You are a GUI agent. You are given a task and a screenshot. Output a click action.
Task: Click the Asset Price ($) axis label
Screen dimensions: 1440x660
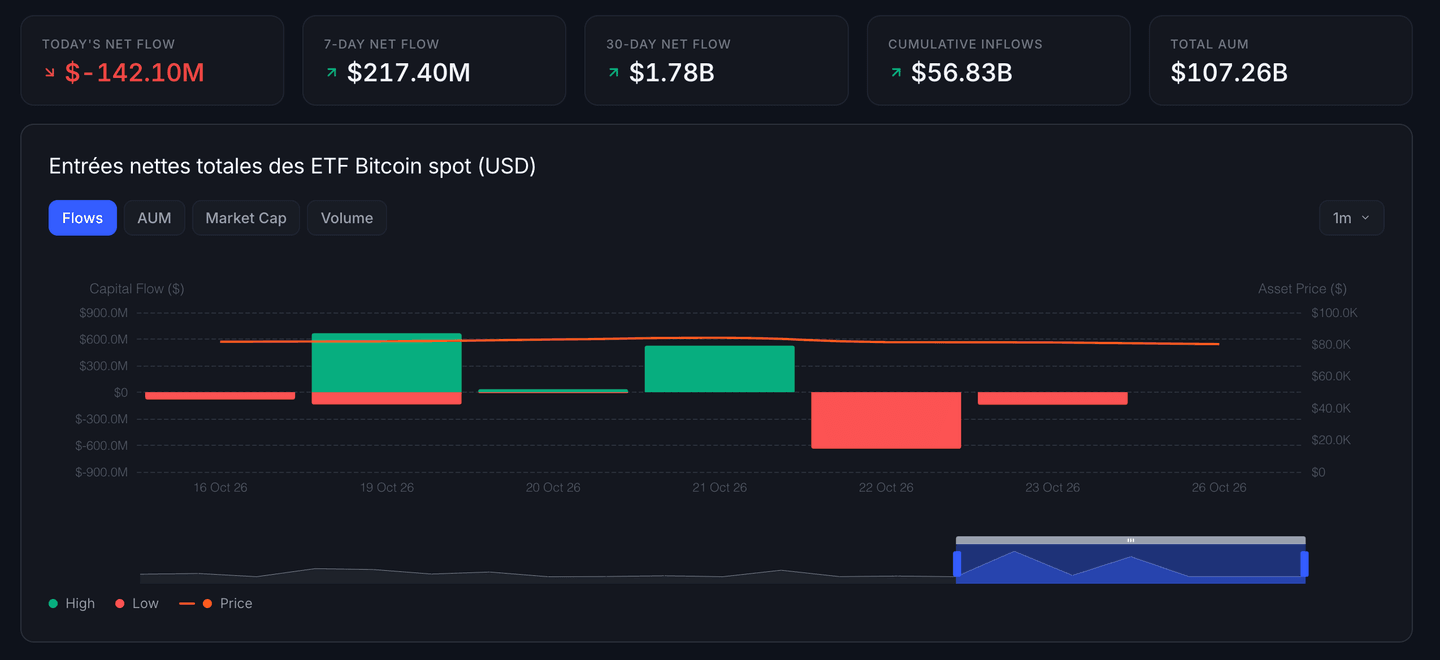pyautogui.click(x=1302, y=288)
